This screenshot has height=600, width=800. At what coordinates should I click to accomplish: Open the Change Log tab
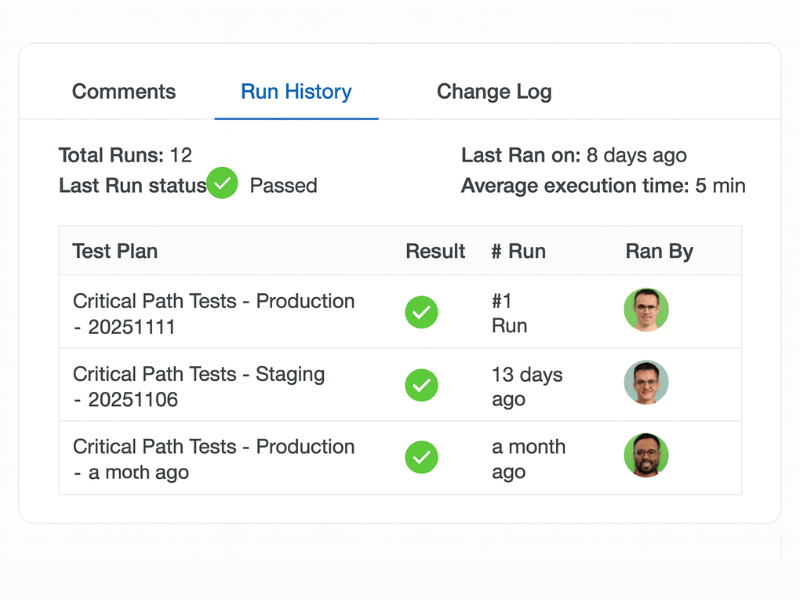(493, 91)
